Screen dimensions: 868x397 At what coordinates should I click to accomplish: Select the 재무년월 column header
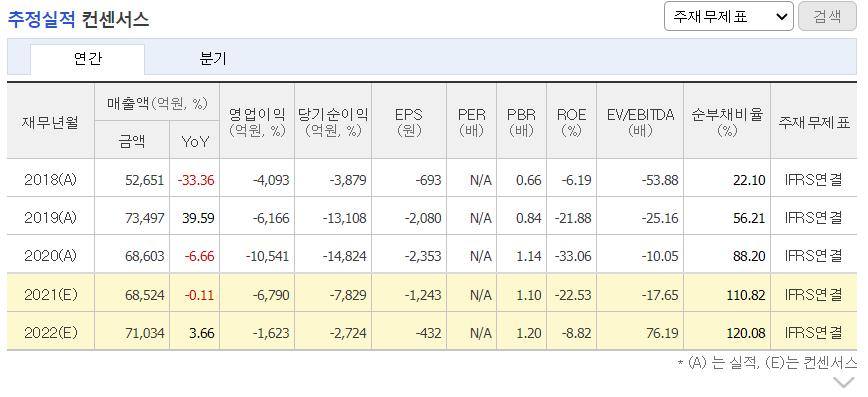[50, 122]
